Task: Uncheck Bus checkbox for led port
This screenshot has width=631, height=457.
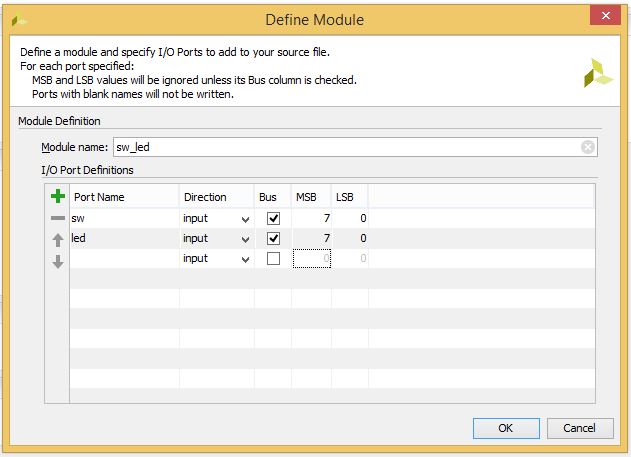Action: [273, 239]
